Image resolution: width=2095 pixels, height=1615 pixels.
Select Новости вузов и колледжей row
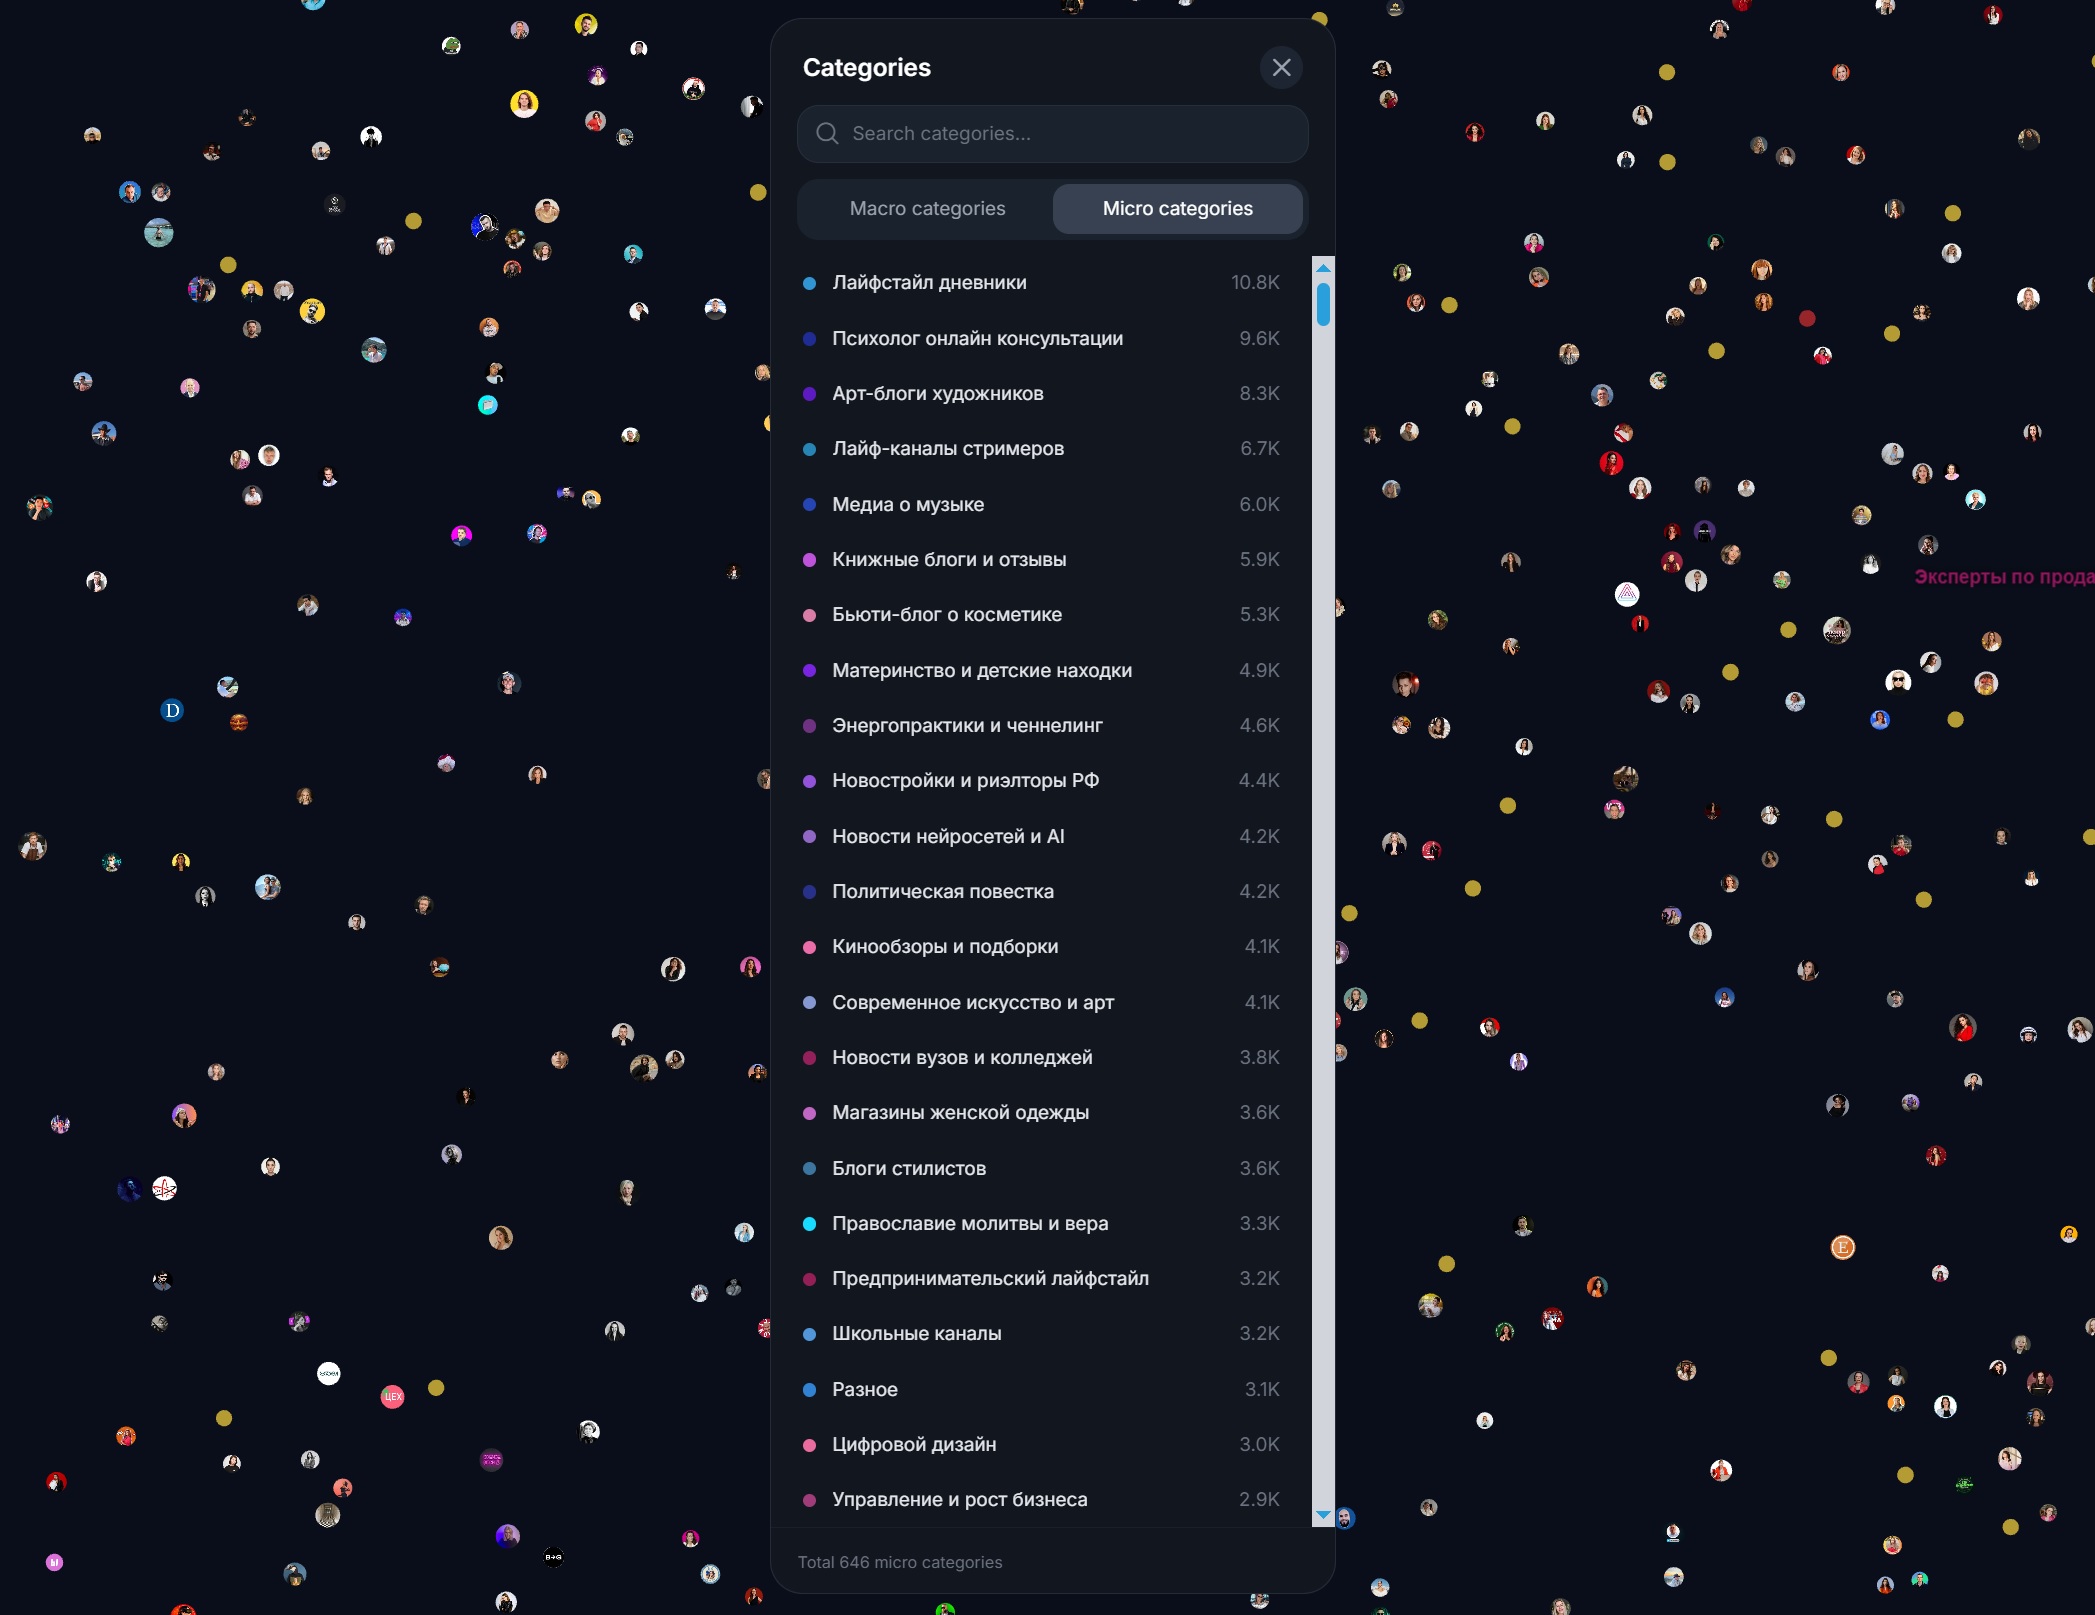click(x=1041, y=1058)
